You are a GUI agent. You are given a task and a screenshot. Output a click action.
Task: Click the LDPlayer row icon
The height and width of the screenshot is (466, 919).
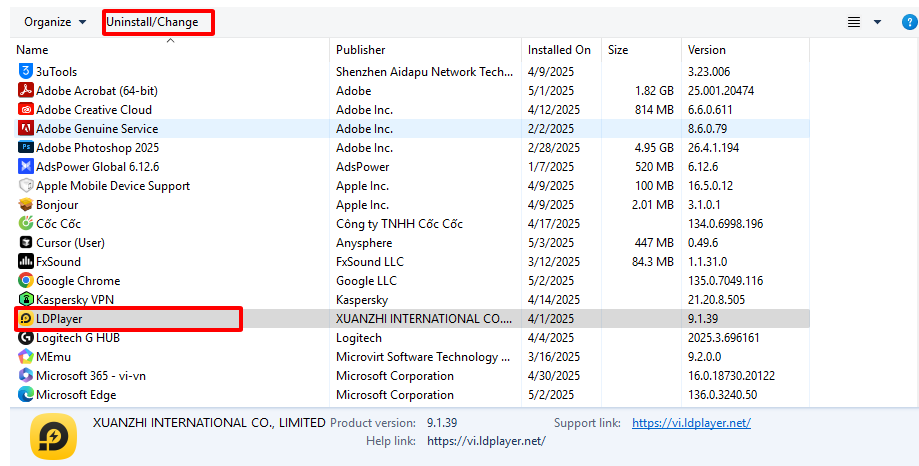point(25,319)
